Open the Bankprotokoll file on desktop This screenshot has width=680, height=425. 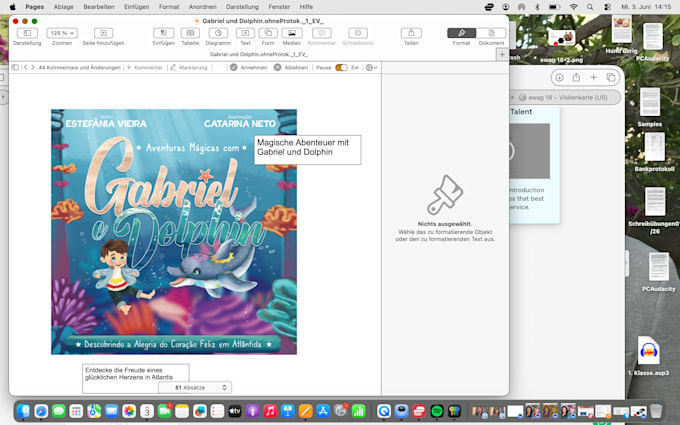(654, 152)
